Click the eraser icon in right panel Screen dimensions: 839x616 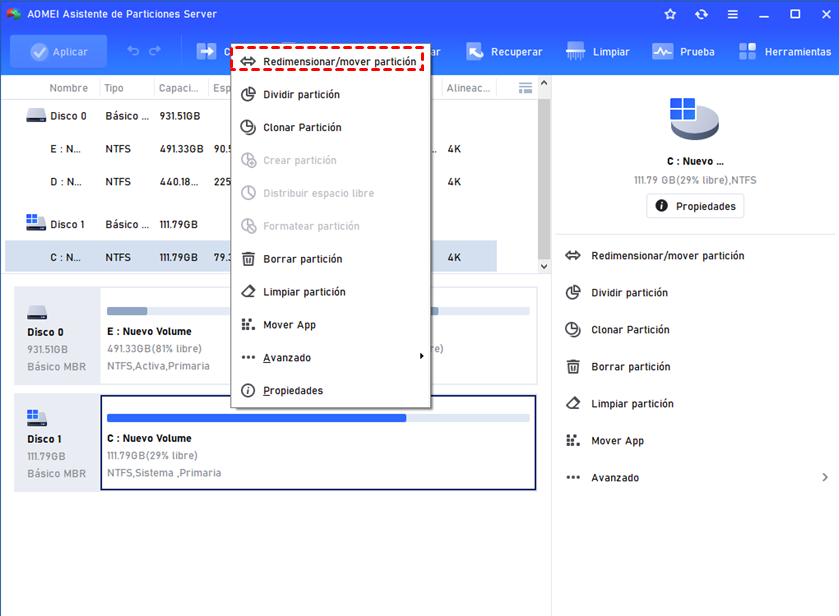click(x=573, y=403)
